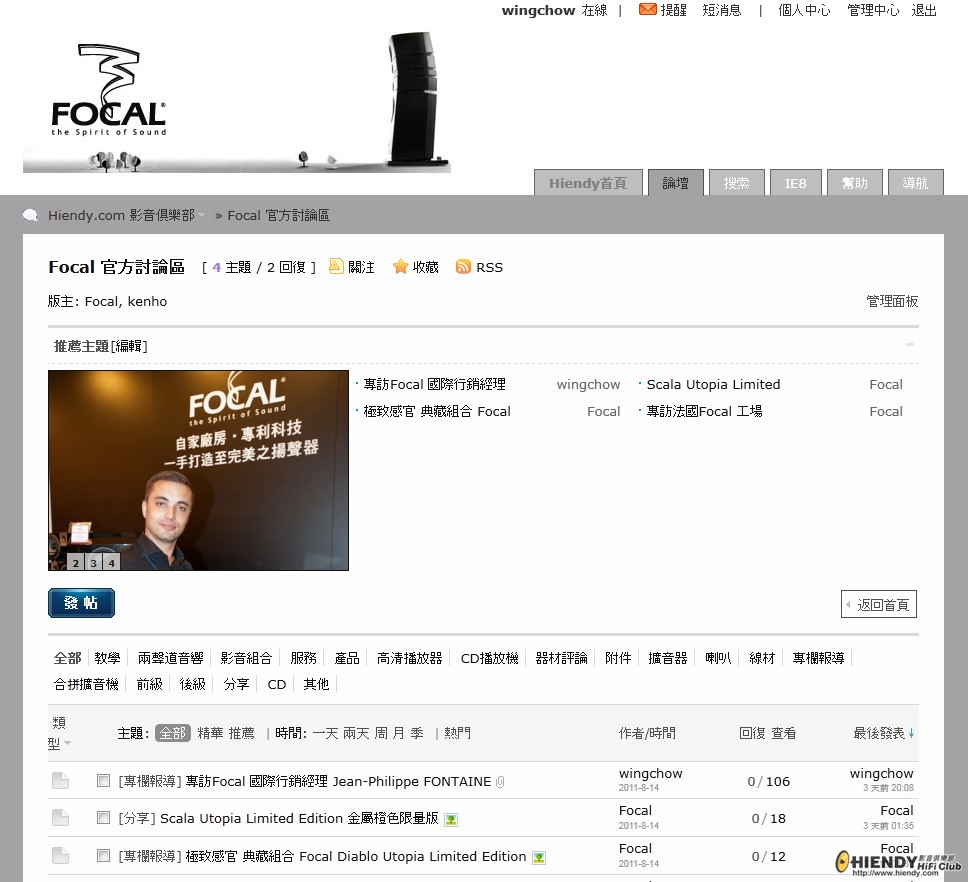The height and width of the screenshot is (882, 968).
Task: Click the 收藏 star favorite icon
Action: pos(400,266)
